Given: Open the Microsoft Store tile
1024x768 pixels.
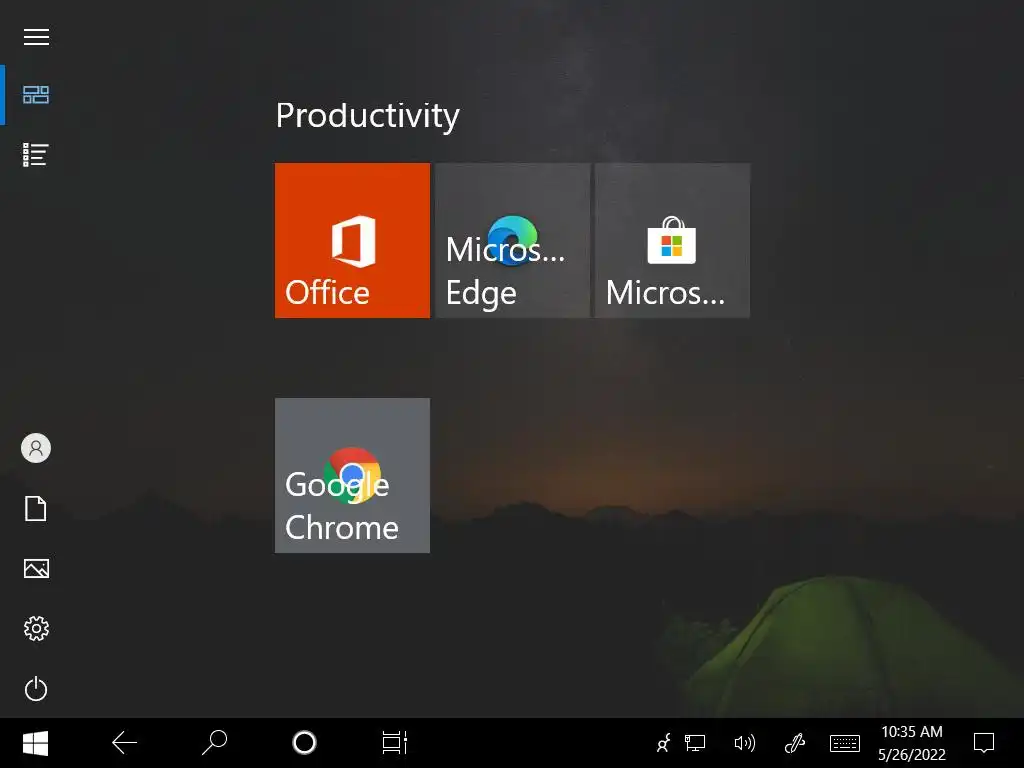Looking at the screenshot, I should coord(672,240).
